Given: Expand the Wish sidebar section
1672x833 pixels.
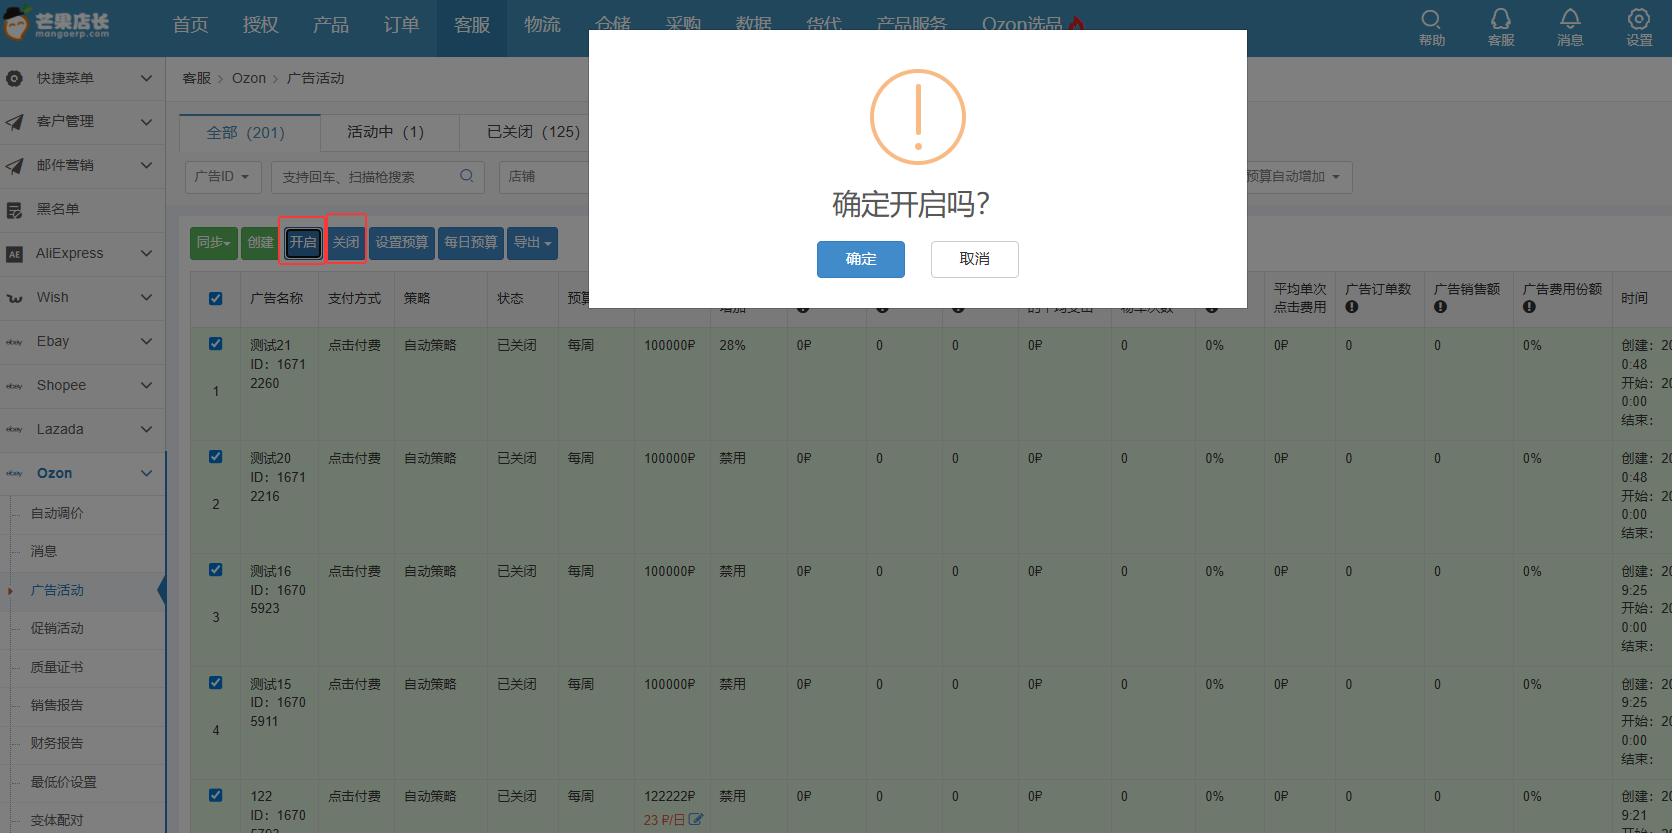Looking at the screenshot, I should click(146, 298).
